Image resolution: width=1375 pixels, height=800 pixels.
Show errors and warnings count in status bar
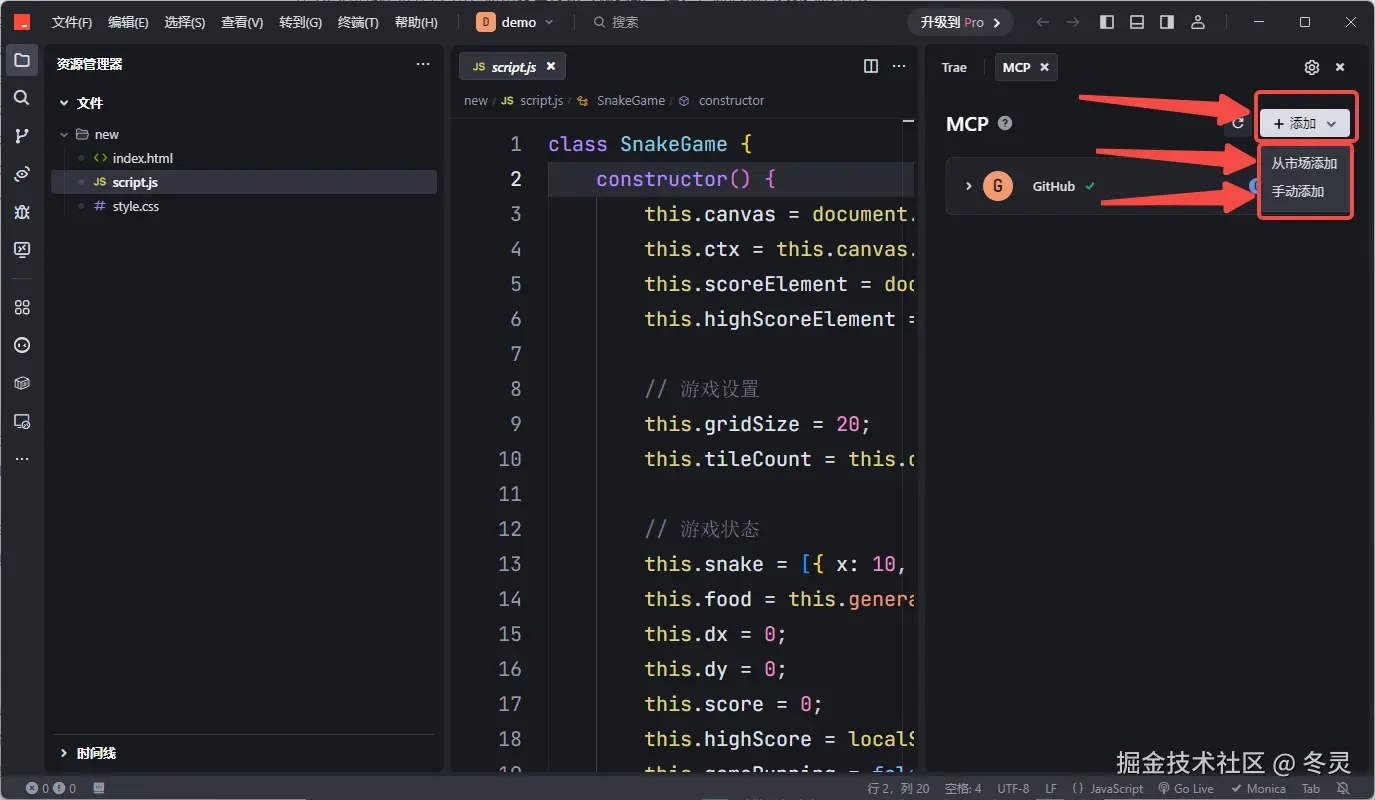pyautogui.click(x=51, y=788)
